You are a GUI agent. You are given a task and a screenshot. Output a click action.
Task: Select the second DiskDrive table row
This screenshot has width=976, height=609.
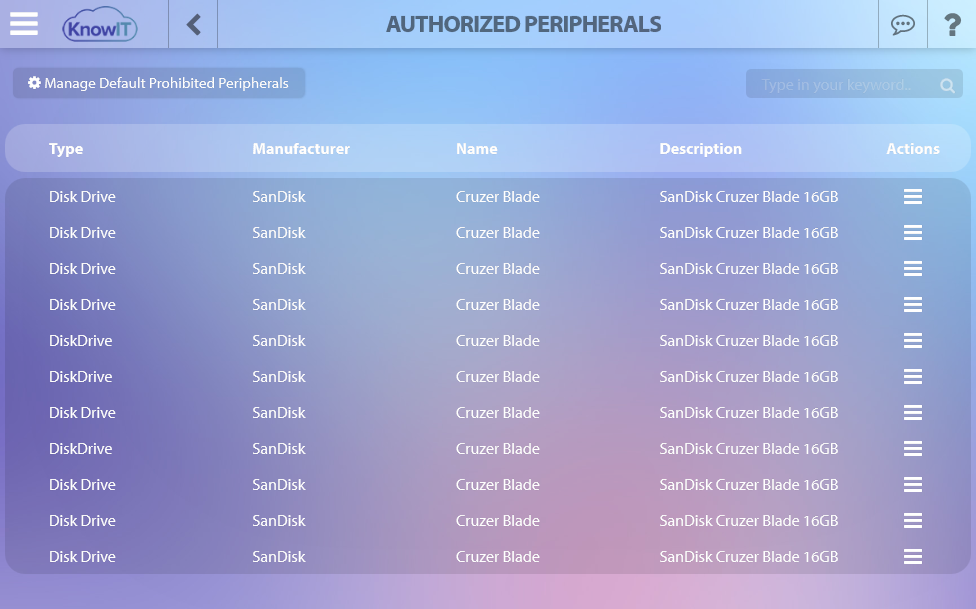(x=488, y=377)
